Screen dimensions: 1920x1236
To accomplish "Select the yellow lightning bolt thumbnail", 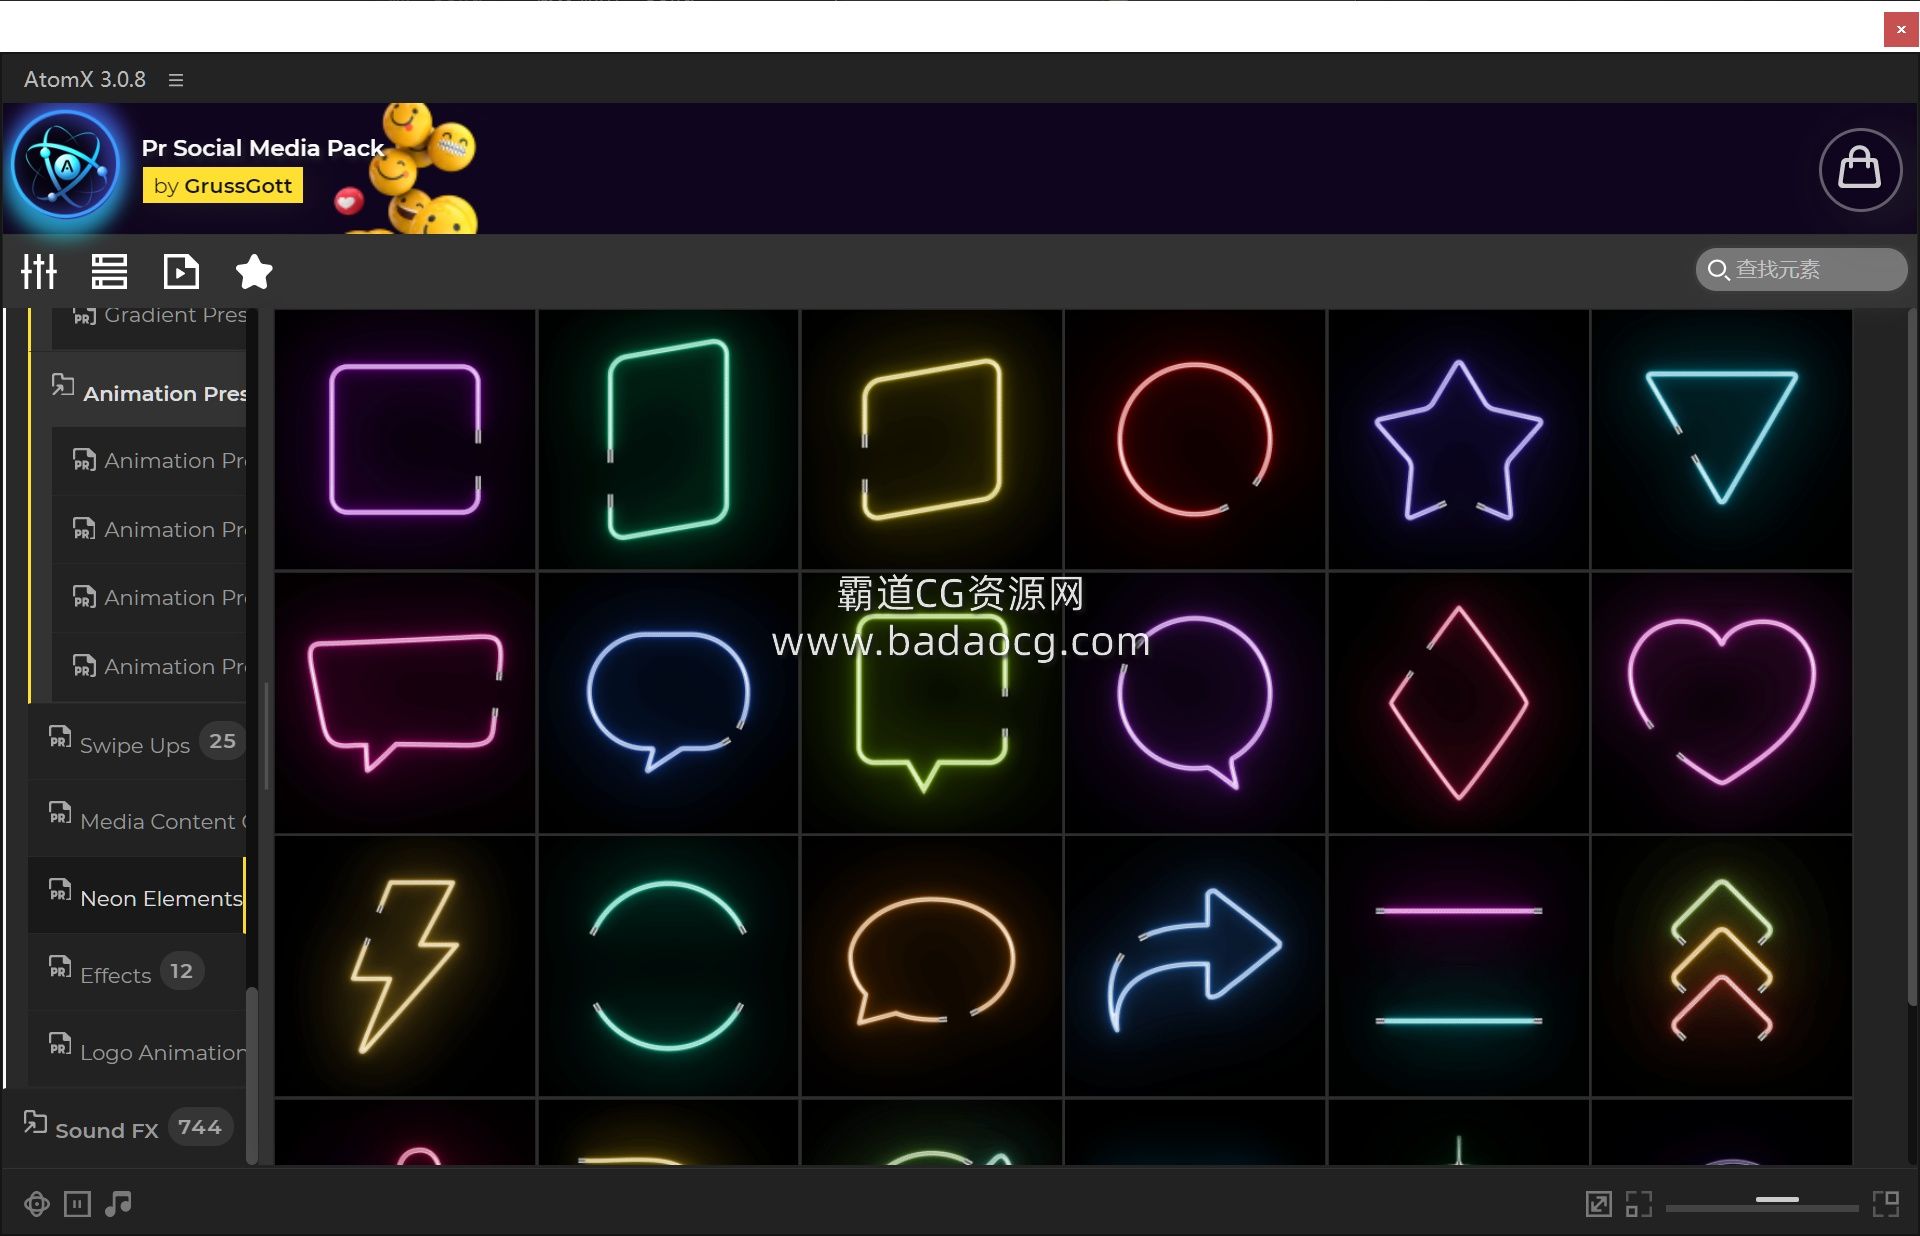I will pyautogui.click(x=405, y=966).
